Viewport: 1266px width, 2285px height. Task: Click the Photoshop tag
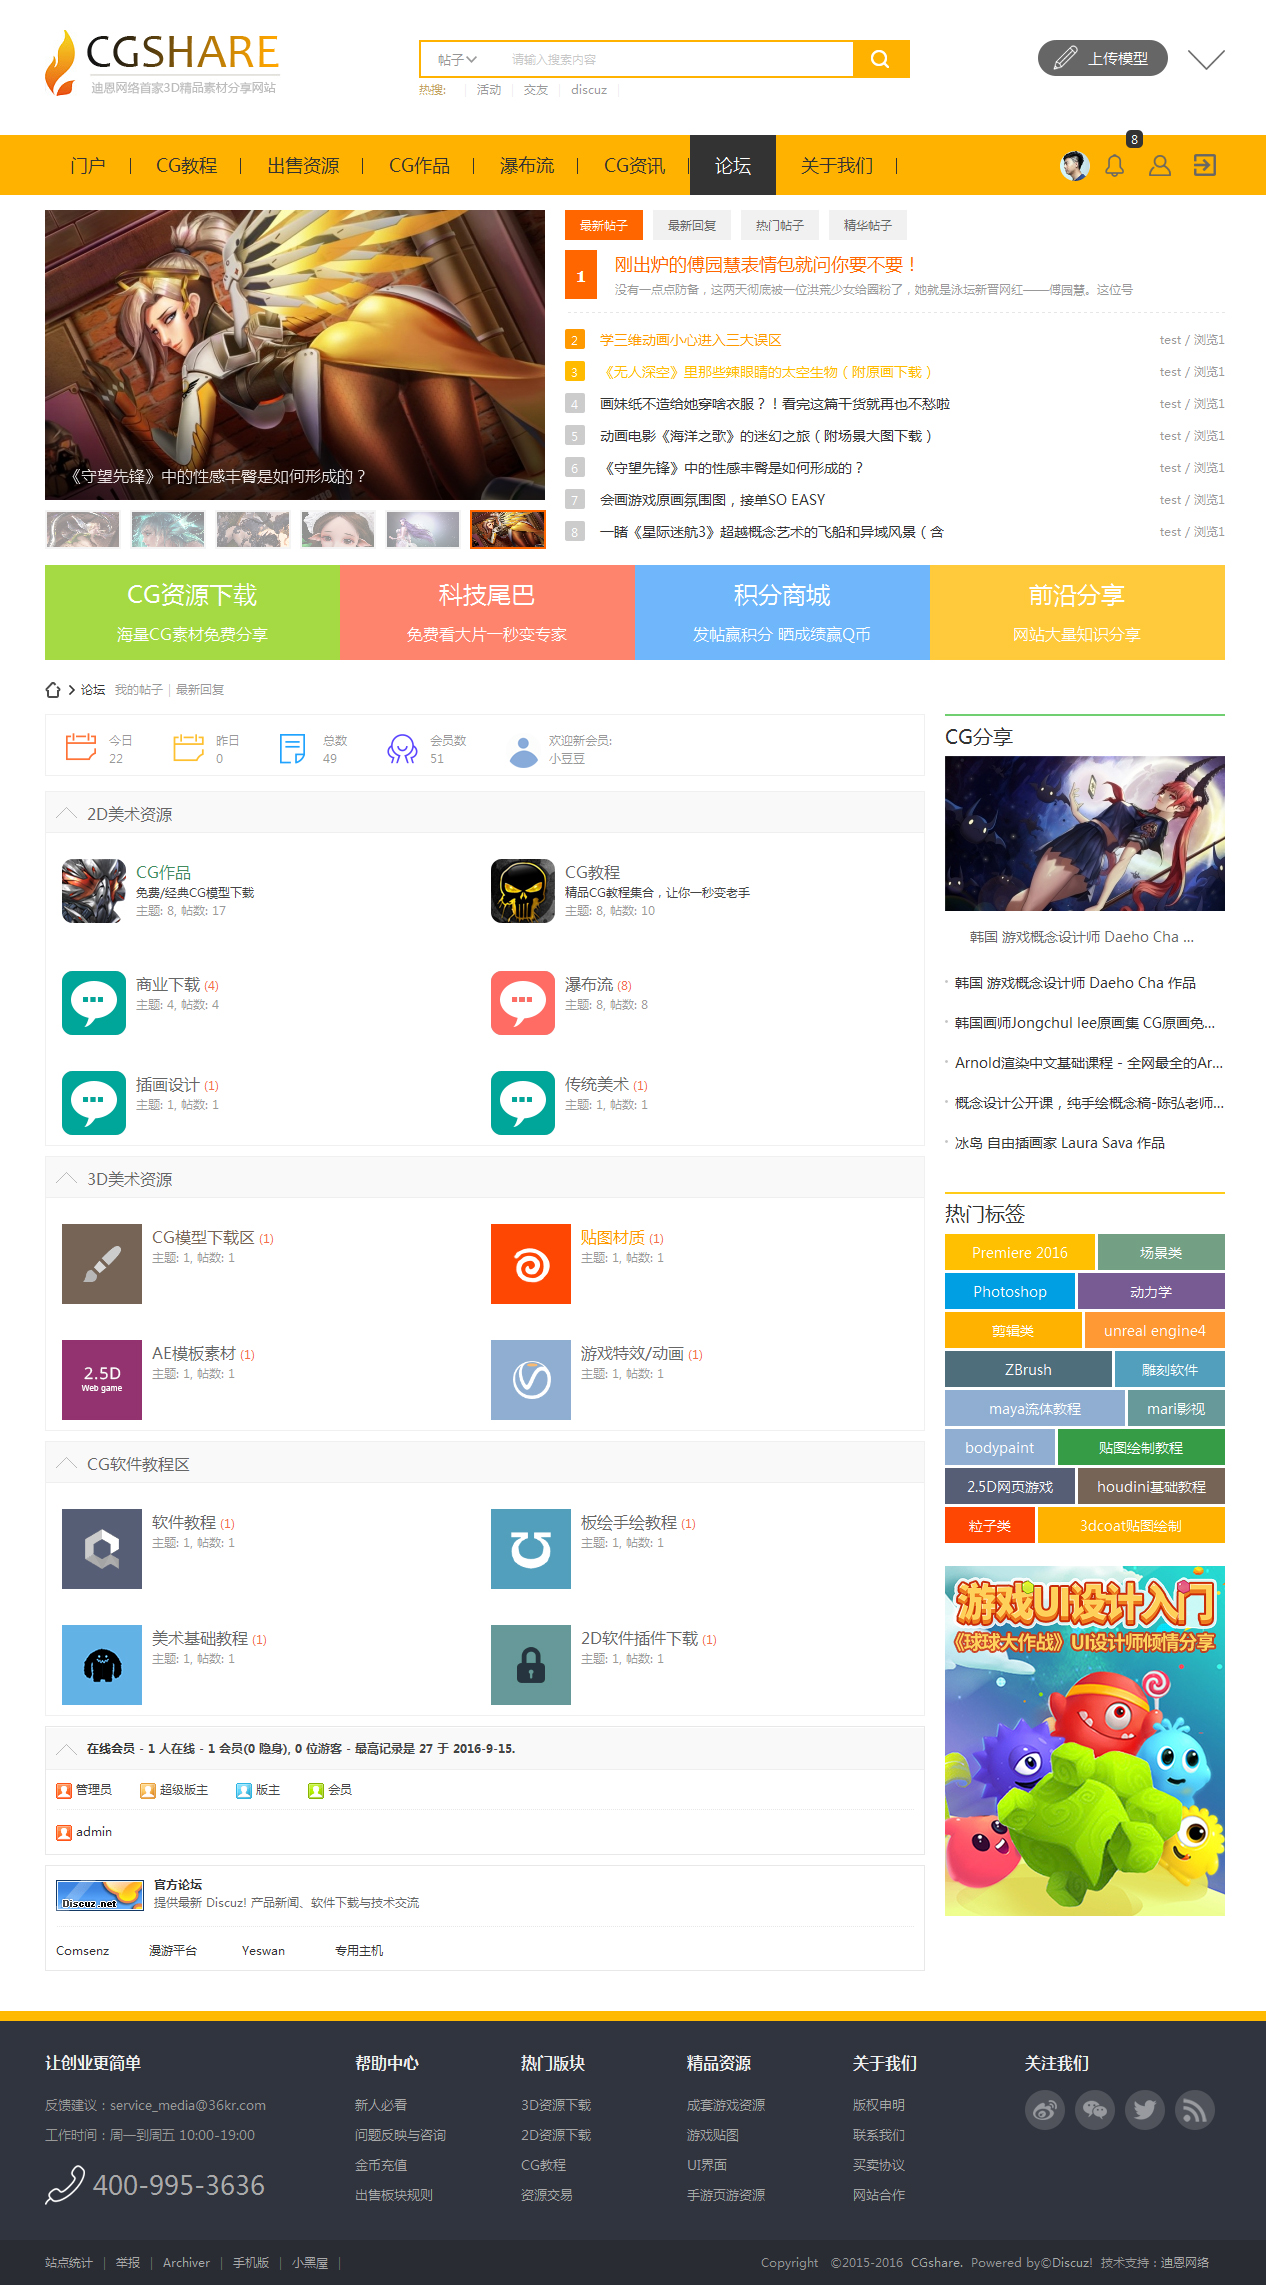pos(1010,1291)
